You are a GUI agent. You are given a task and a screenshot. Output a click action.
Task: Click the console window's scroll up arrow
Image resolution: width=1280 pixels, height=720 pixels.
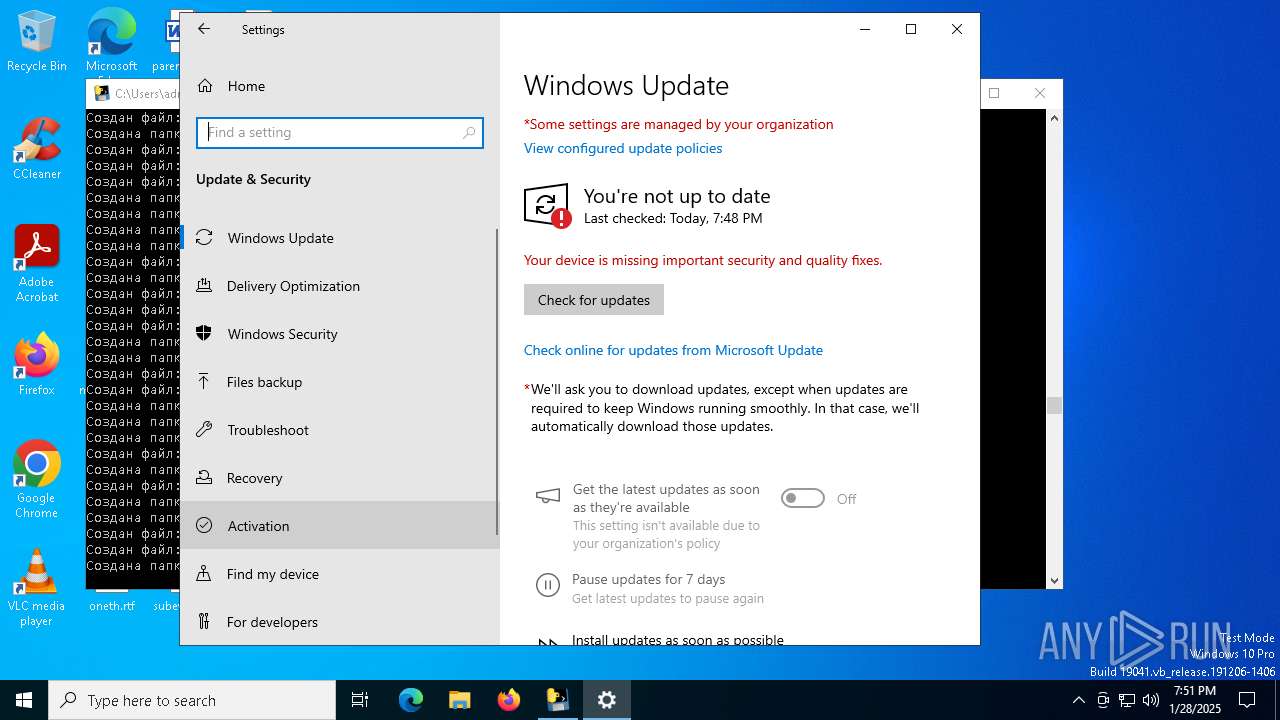[1054, 118]
